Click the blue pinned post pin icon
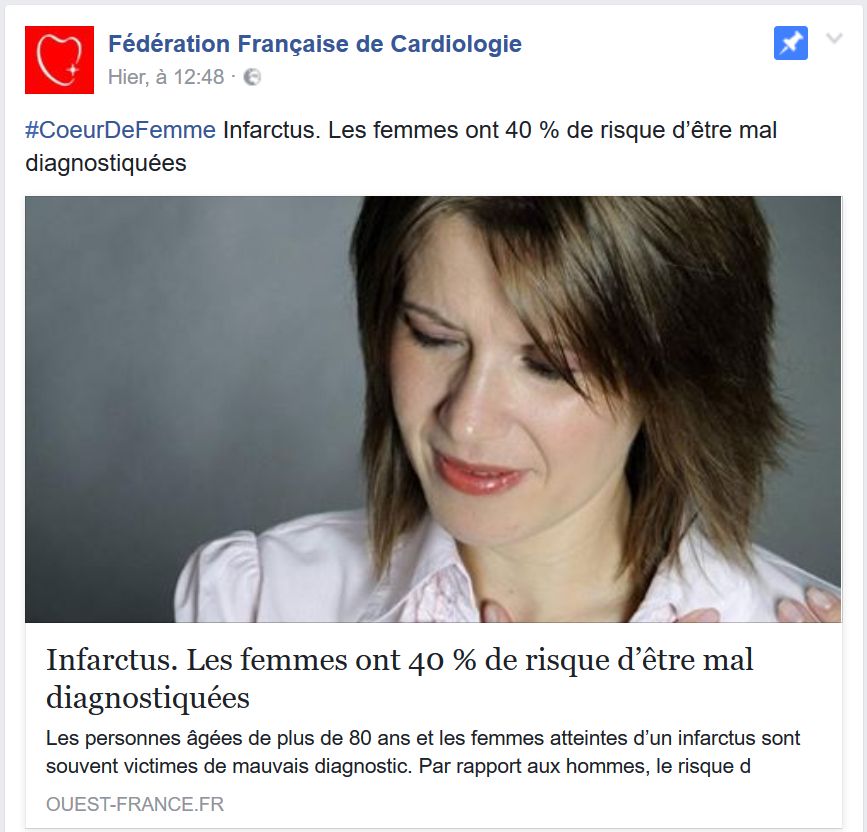 click(791, 43)
